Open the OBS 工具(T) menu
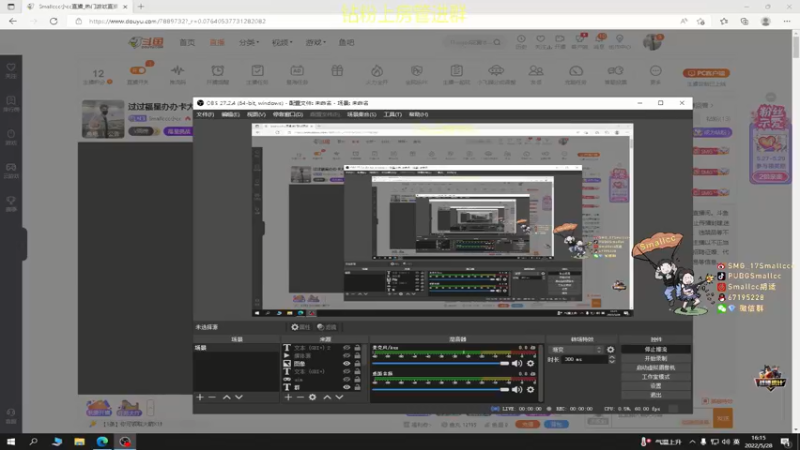Viewport: 800px width, 450px height. [392, 114]
